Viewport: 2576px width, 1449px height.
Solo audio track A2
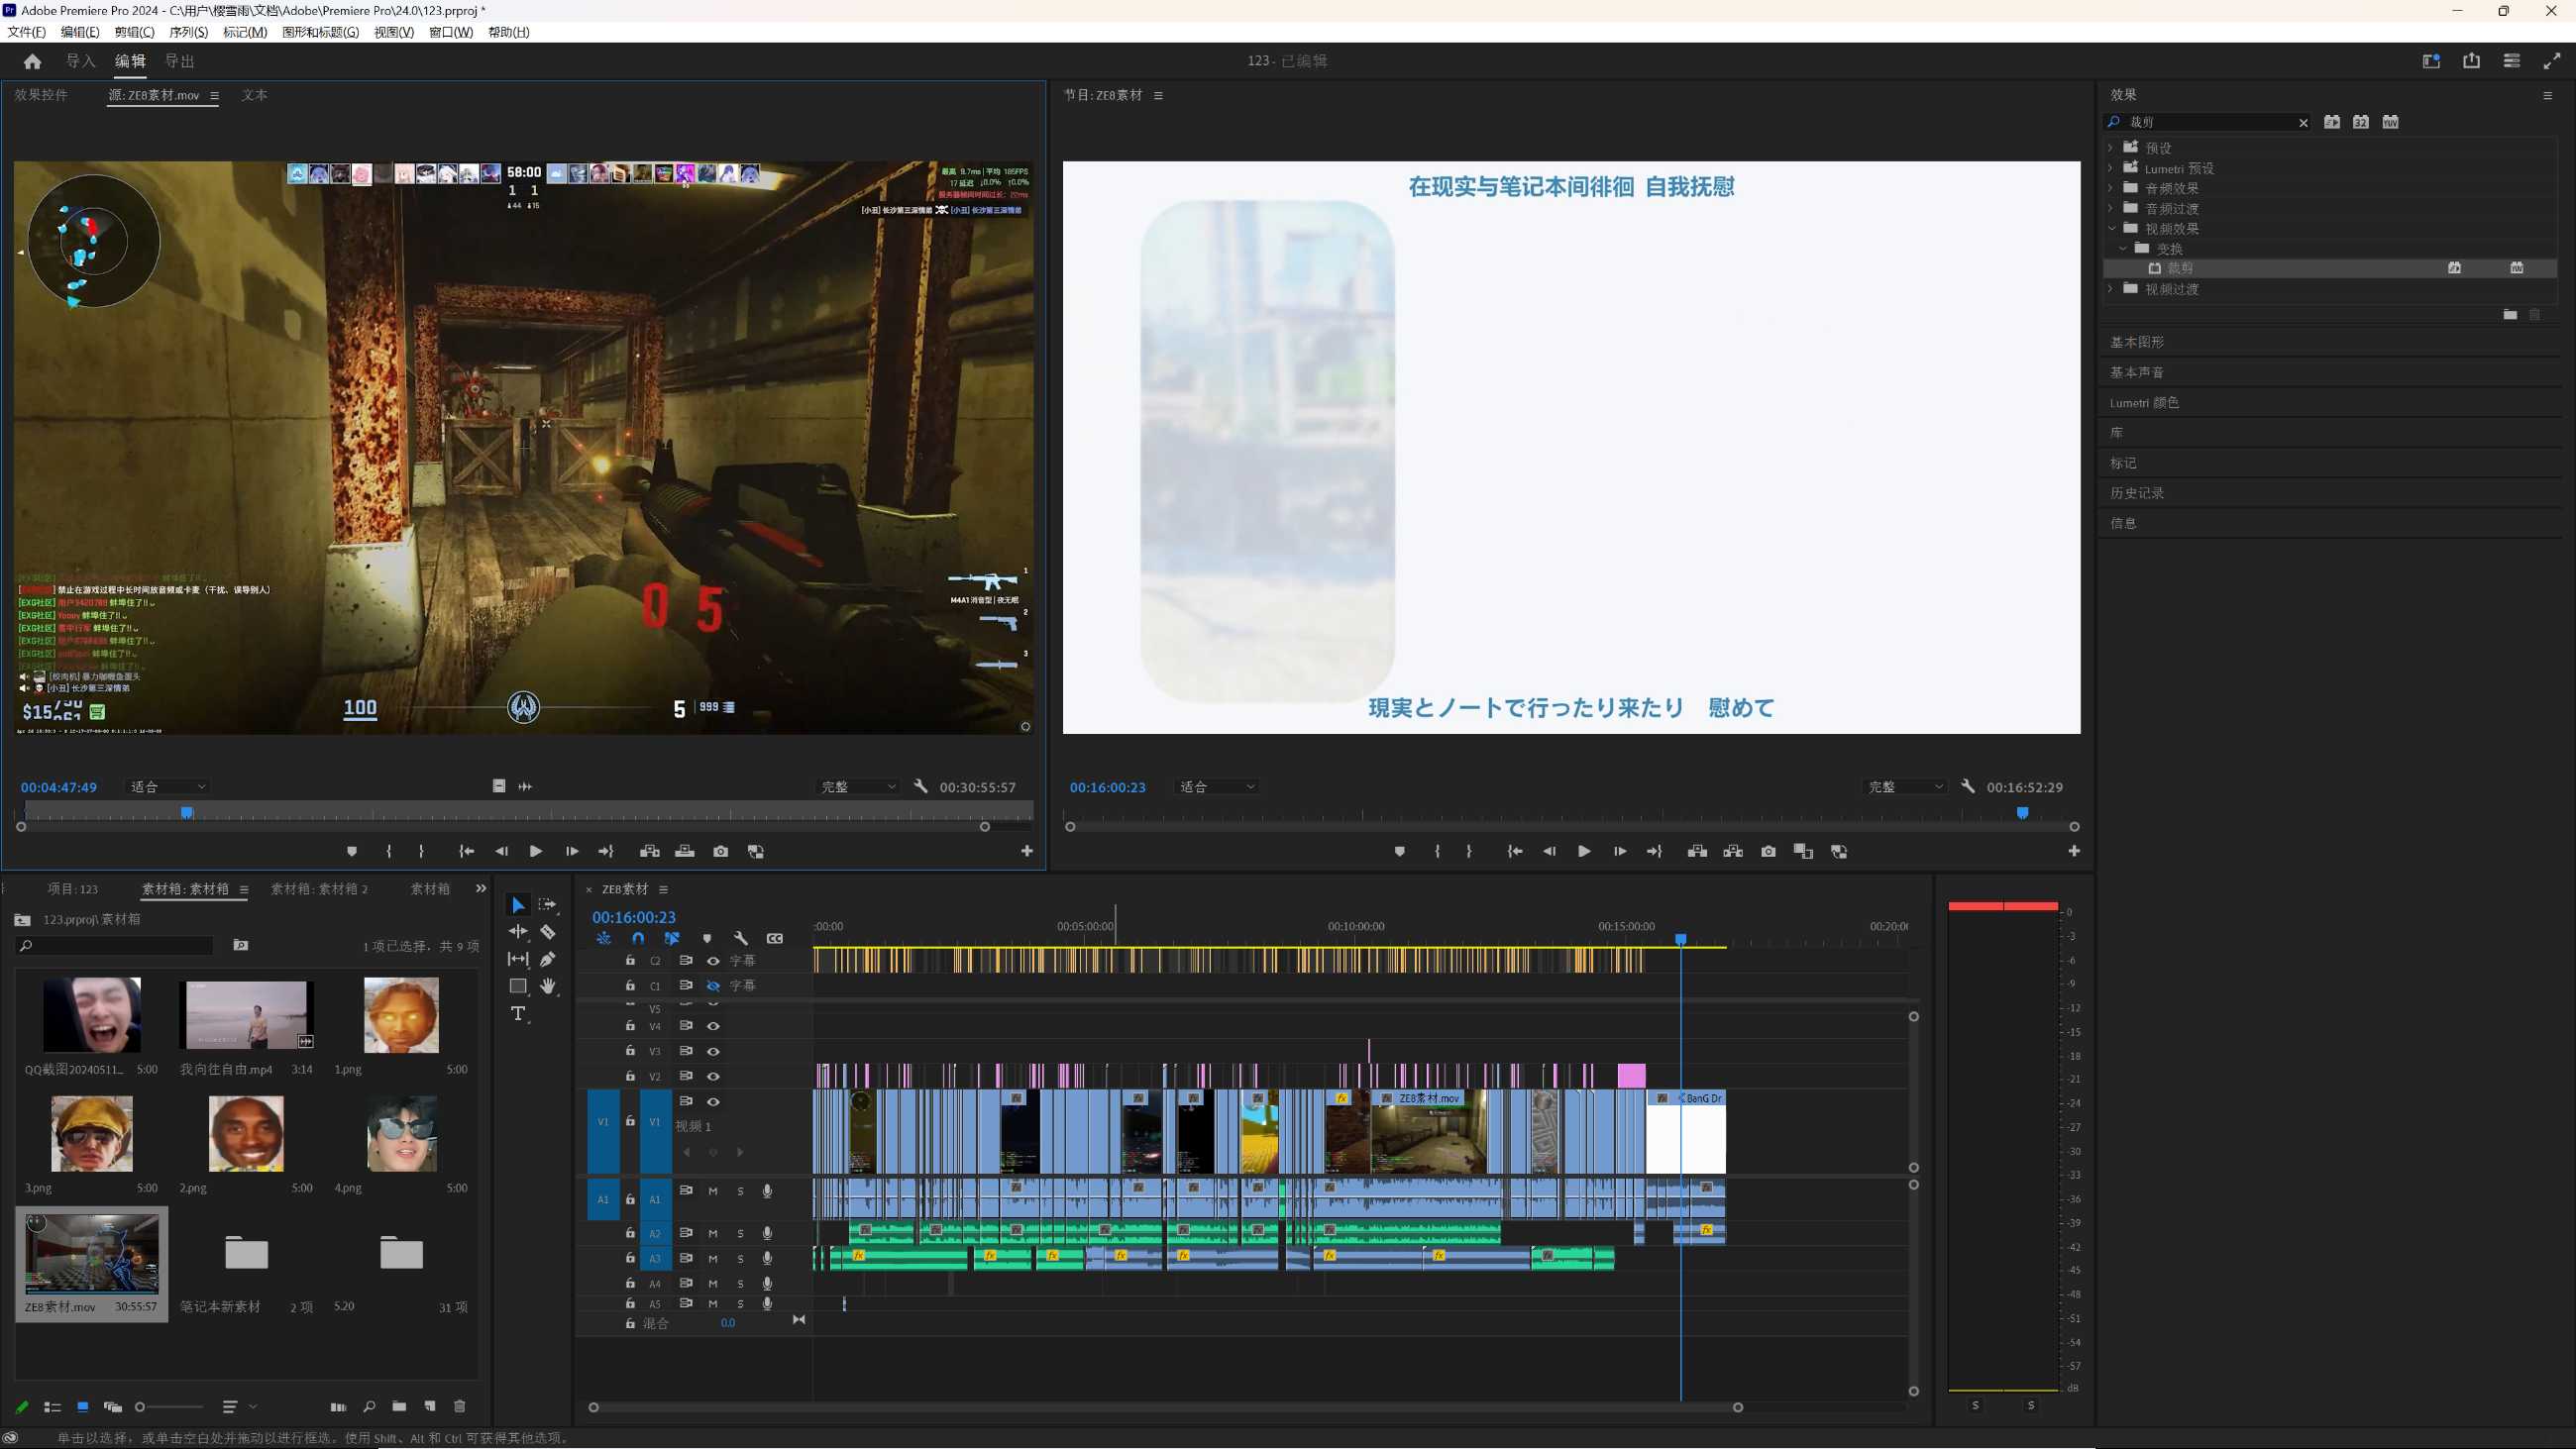tap(740, 1234)
